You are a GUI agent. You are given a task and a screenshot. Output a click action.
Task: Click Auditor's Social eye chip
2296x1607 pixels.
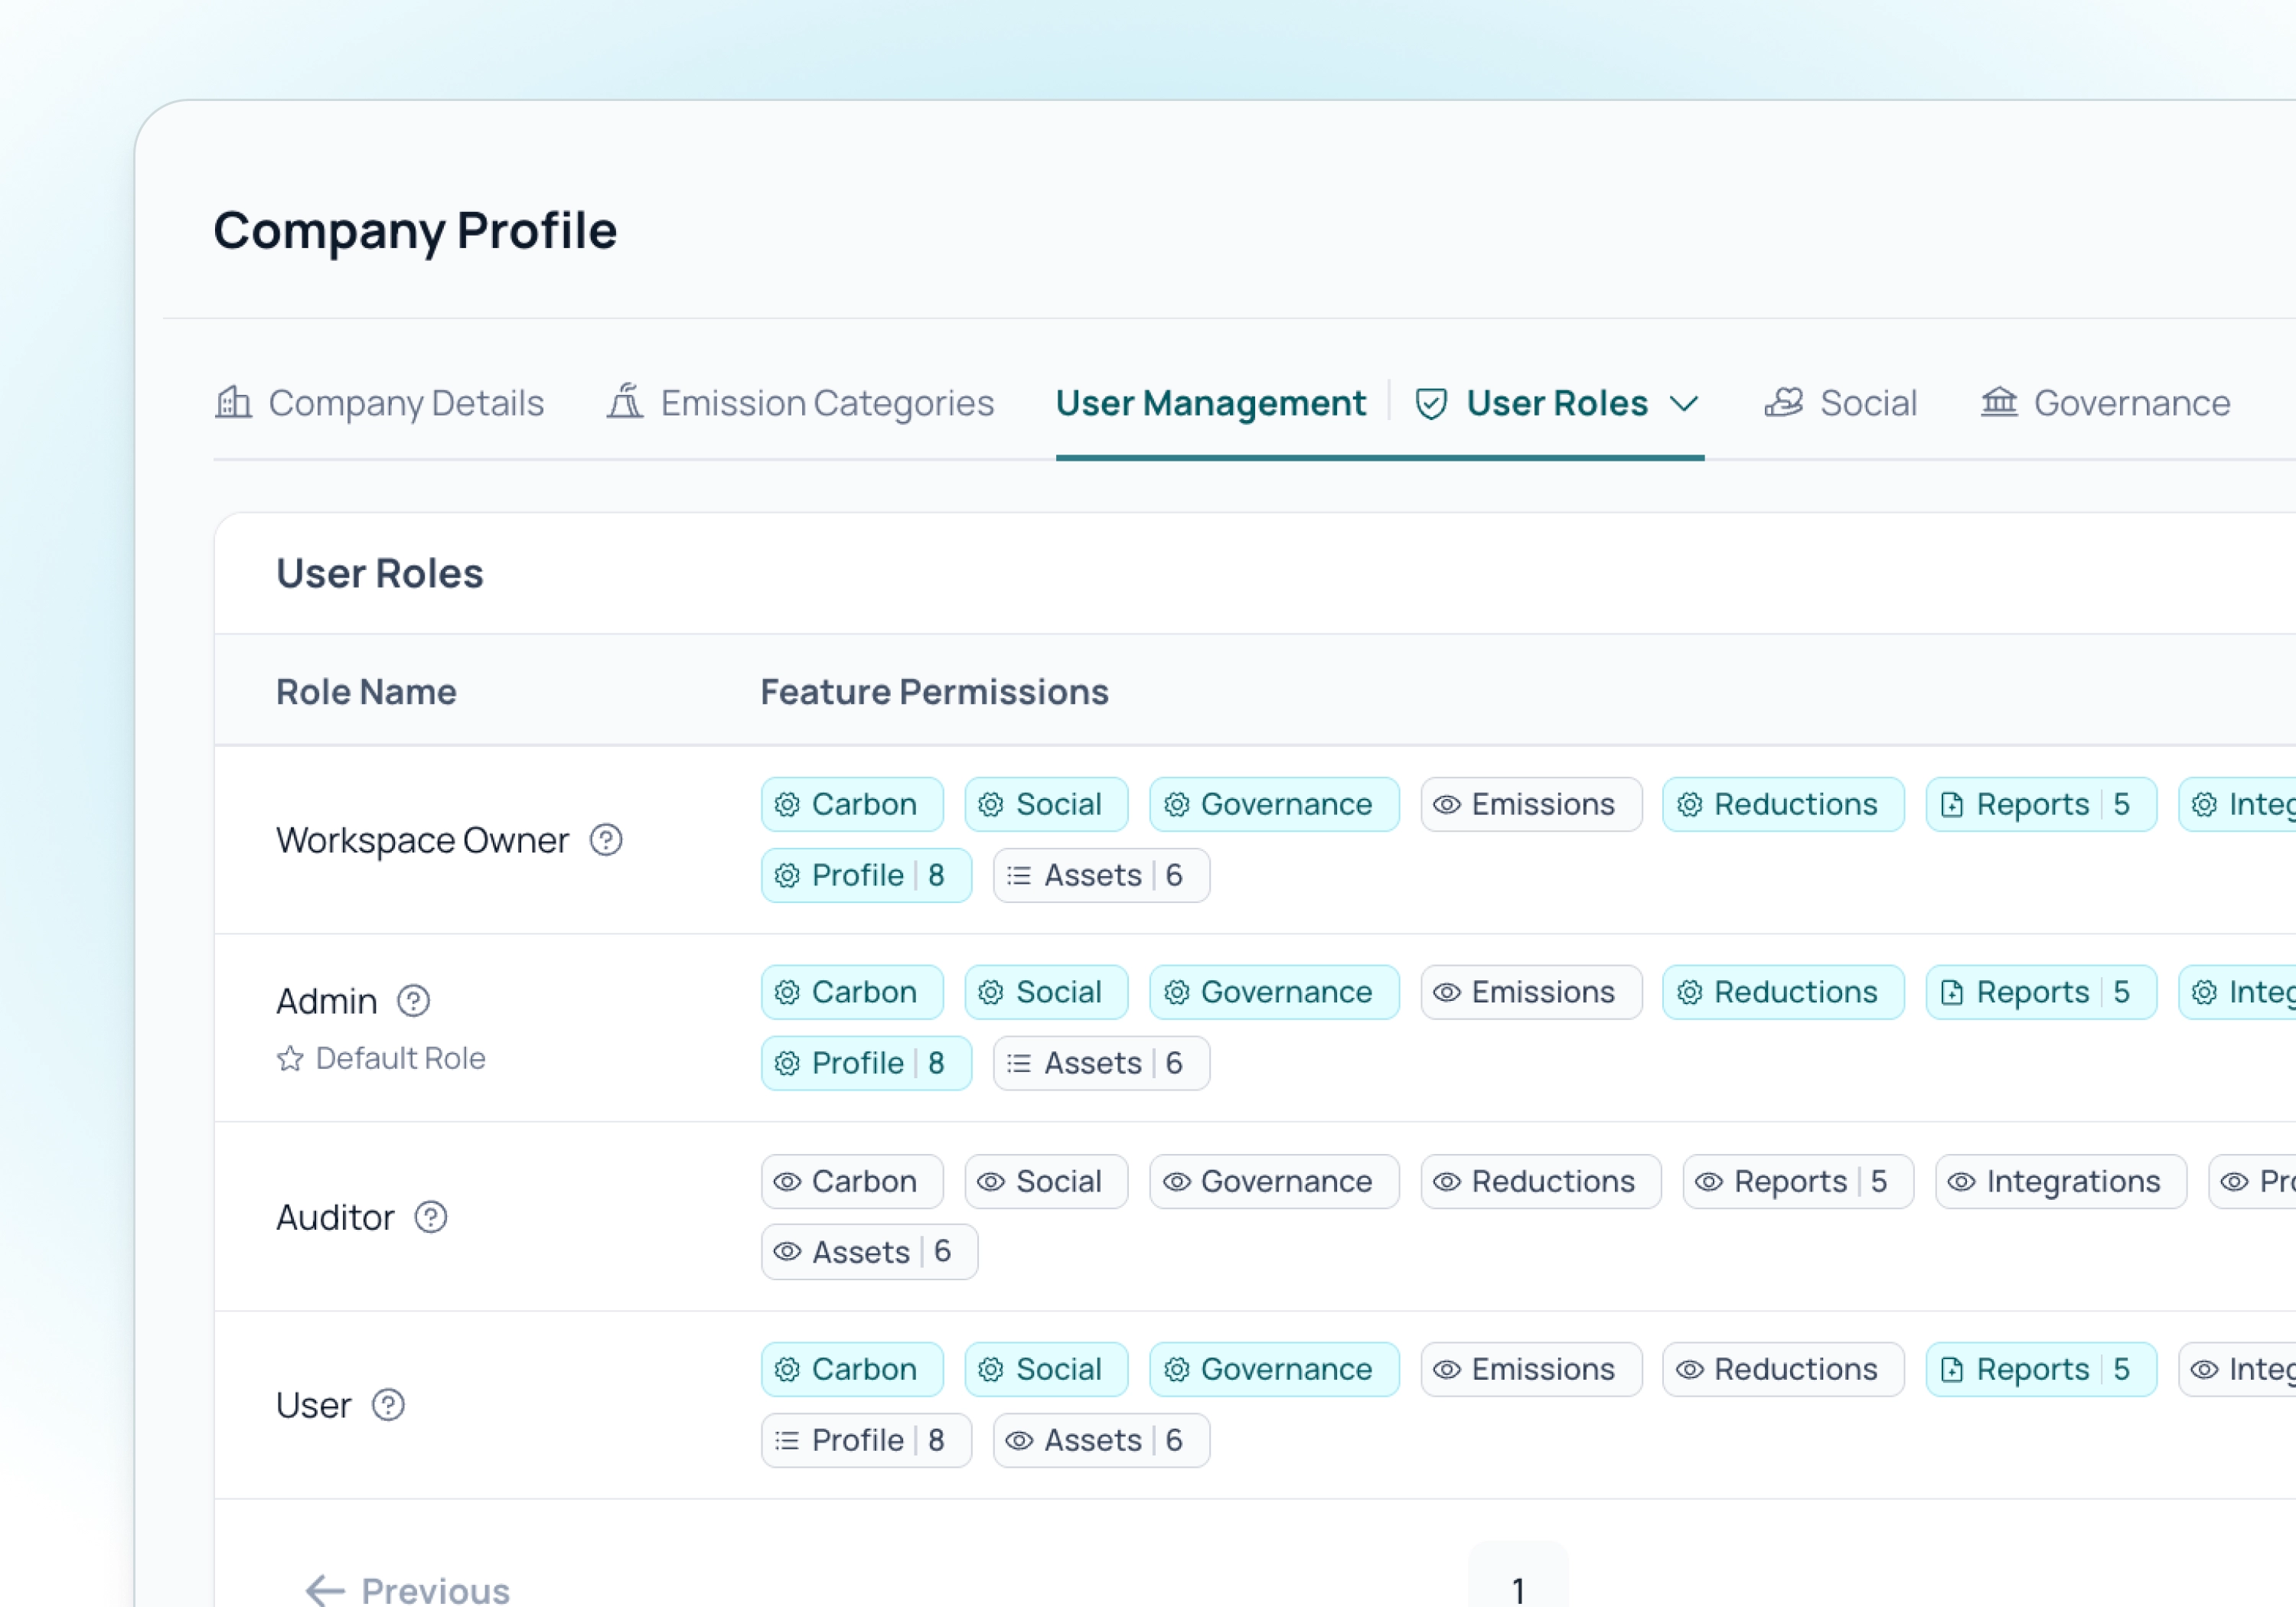tap(1046, 1182)
